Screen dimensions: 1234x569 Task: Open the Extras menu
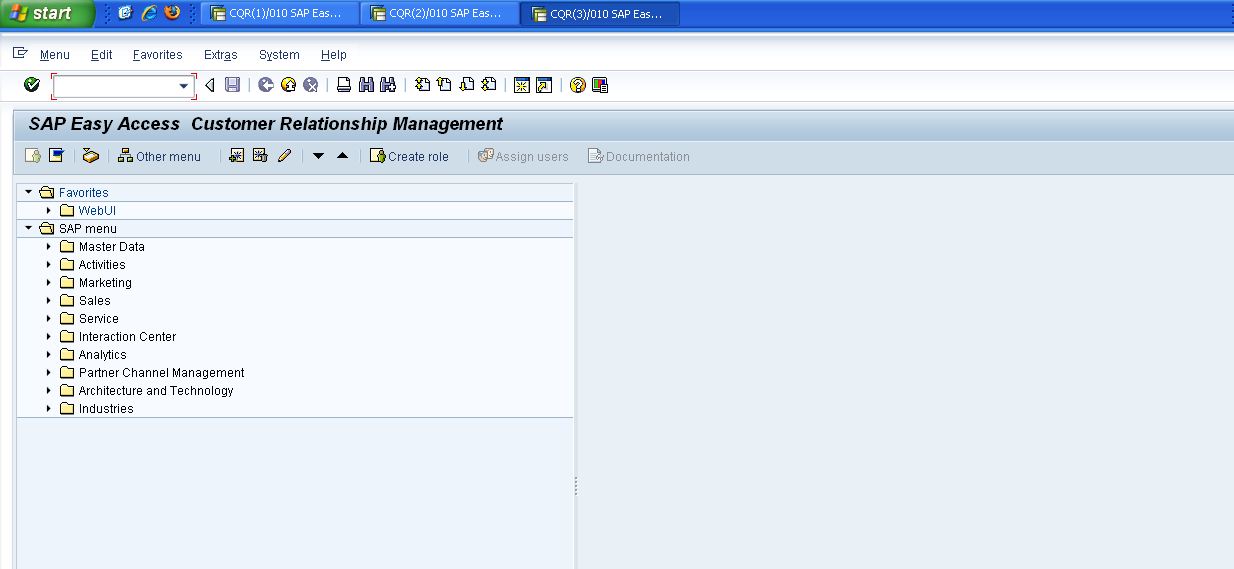[221, 55]
